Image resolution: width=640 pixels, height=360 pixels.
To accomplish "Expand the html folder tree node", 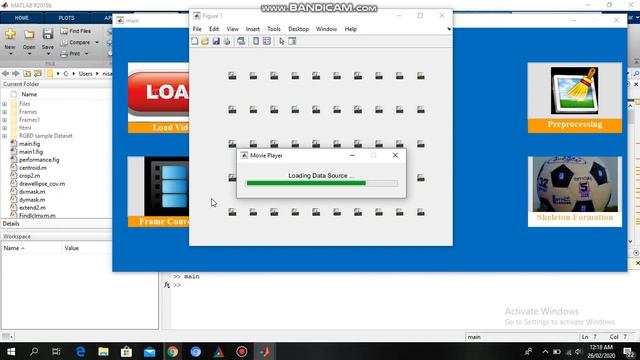I will tap(4, 128).
